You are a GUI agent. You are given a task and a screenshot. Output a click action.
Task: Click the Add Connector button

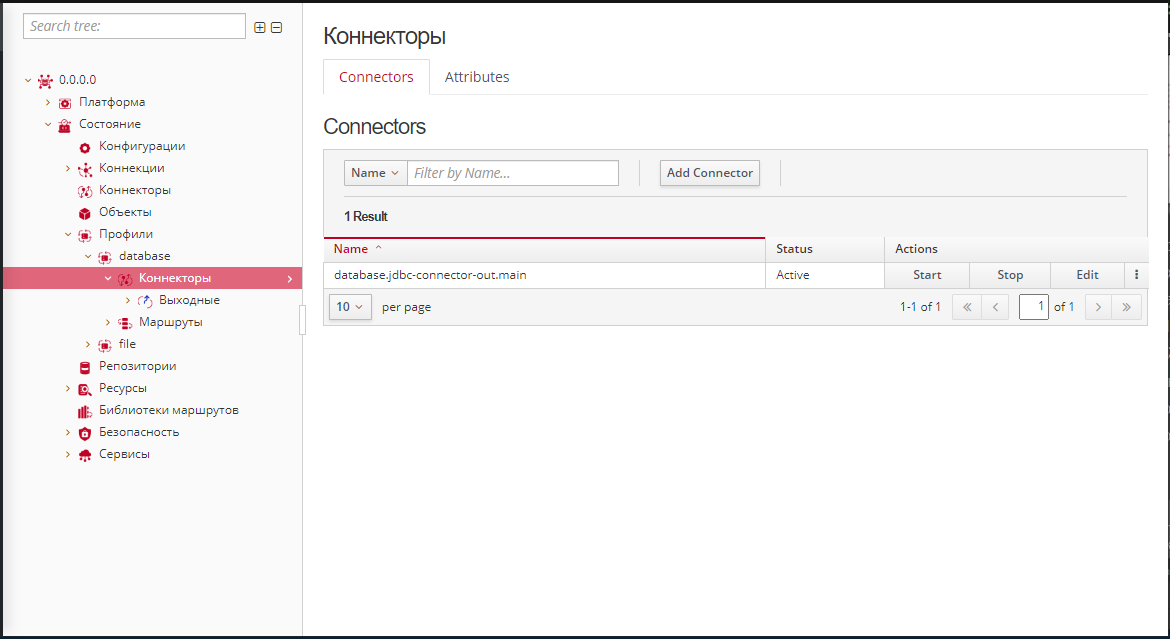click(x=709, y=172)
